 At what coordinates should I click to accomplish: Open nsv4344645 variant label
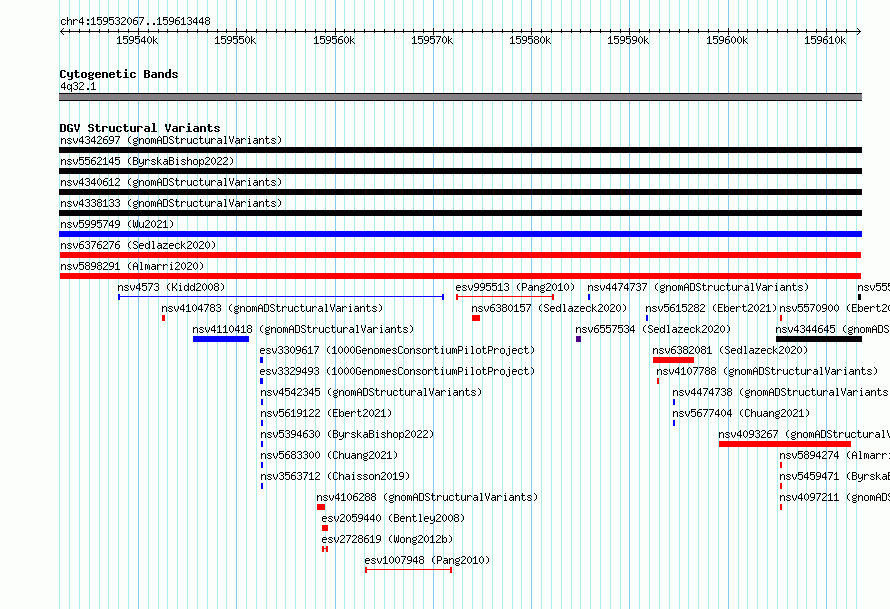pos(833,329)
